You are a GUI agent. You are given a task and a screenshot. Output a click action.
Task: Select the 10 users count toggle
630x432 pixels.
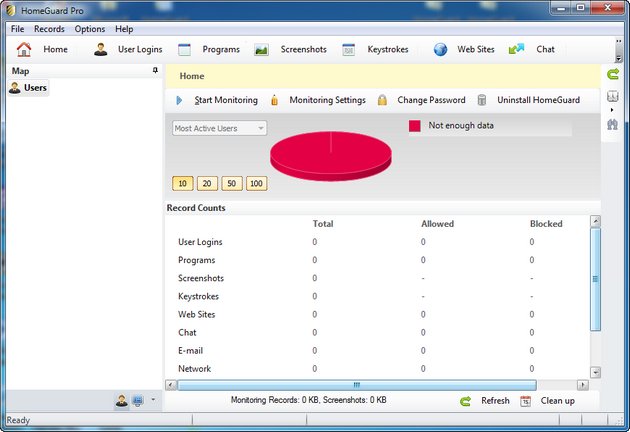182,183
